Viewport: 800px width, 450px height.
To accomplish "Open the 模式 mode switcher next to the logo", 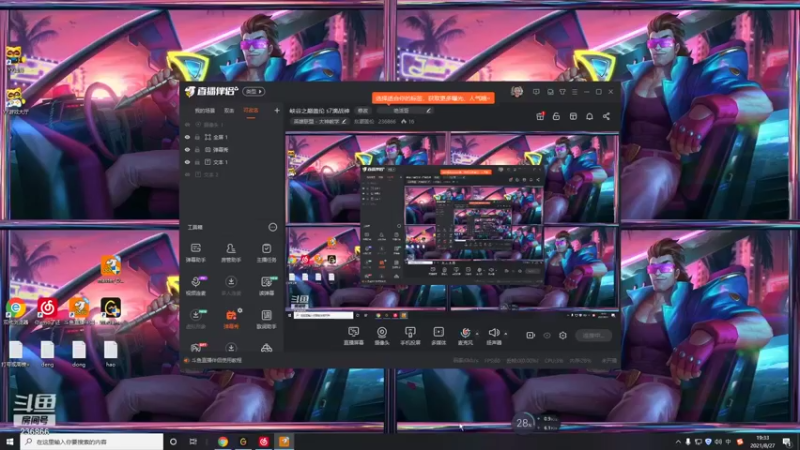I will (254, 91).
